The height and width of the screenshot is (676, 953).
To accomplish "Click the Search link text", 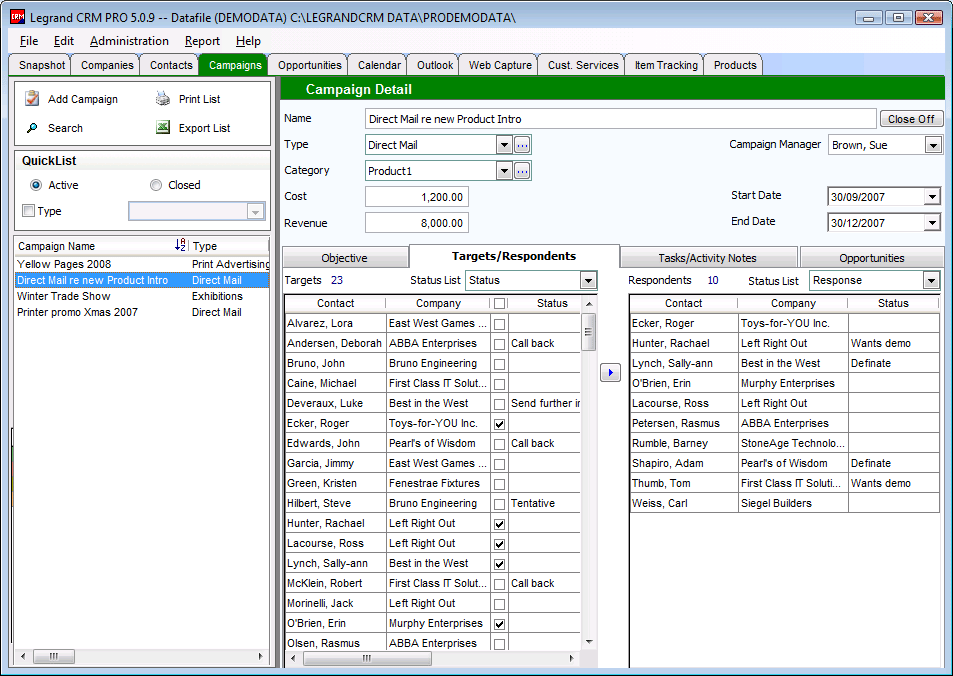I will coord(65,128).
